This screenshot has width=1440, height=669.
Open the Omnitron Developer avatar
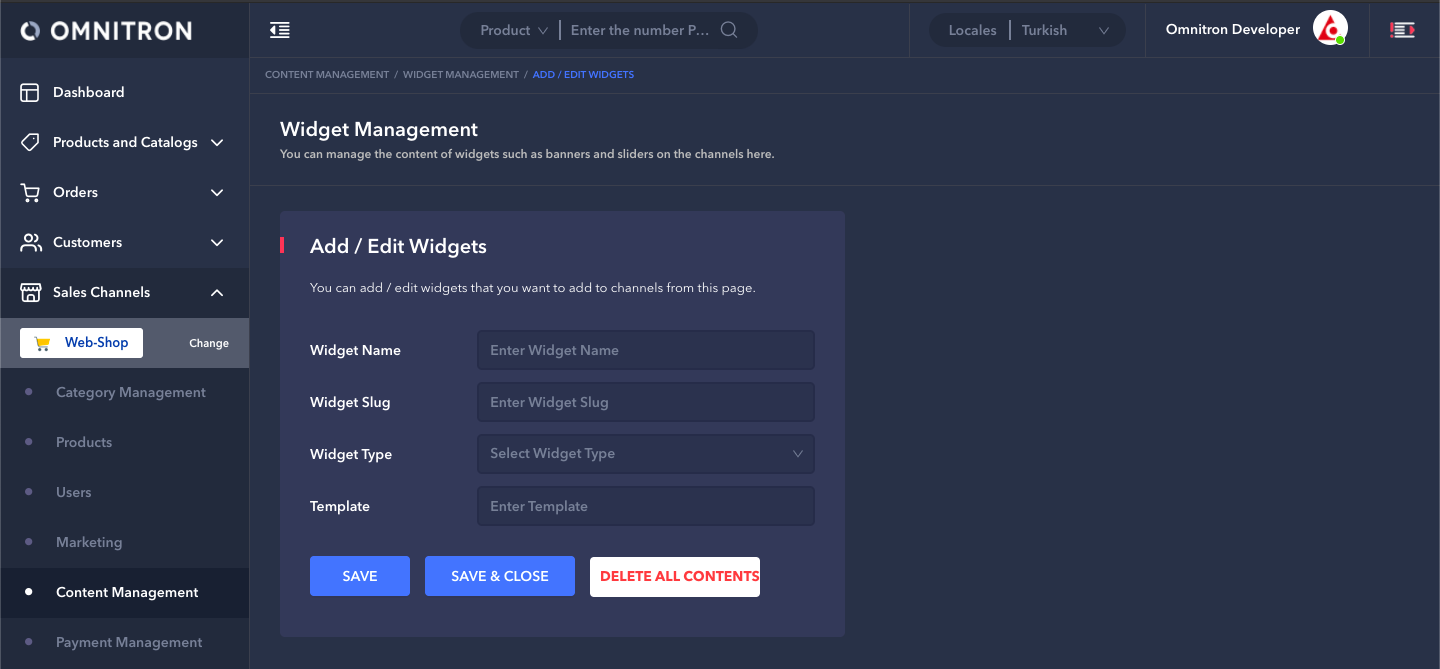[1329, 29]
